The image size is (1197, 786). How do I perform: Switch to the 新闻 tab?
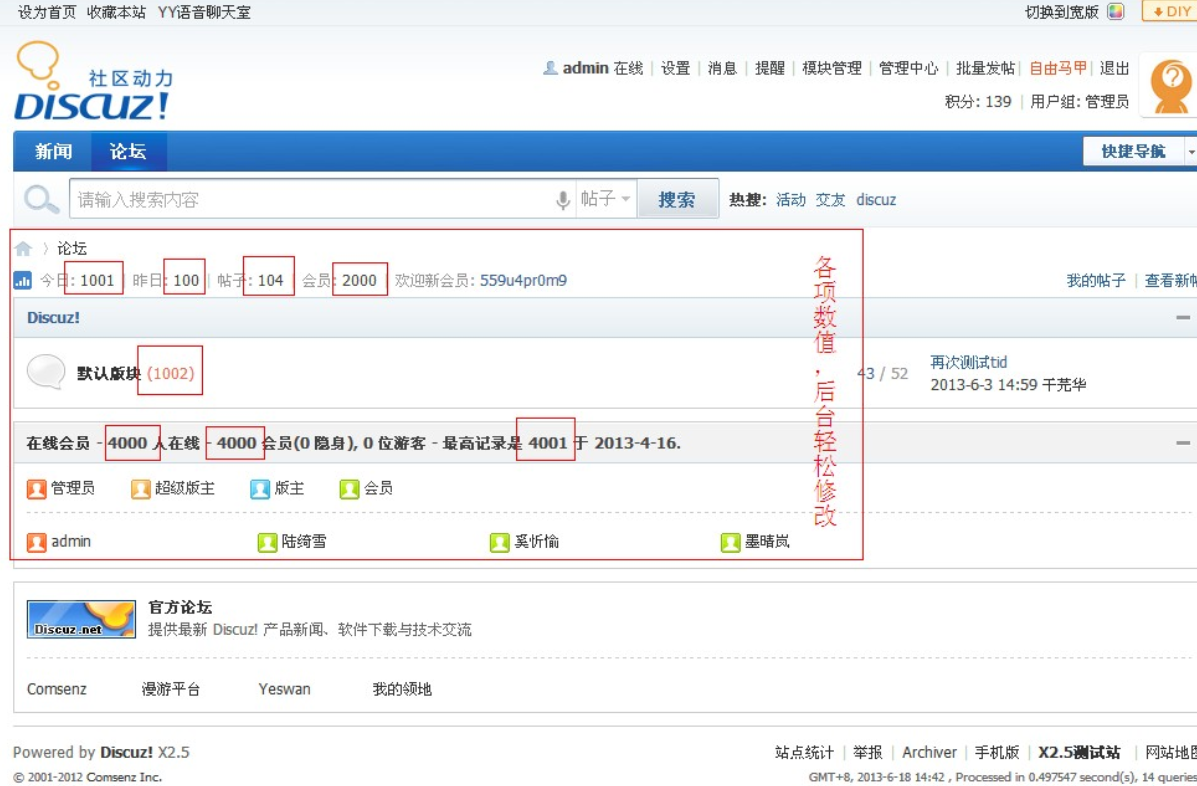(53, 151)
